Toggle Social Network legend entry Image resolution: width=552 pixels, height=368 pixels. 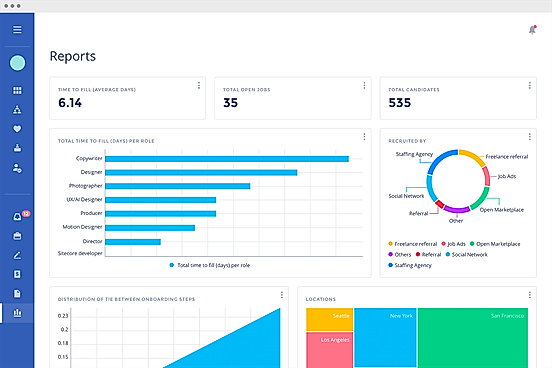(466, 254)
